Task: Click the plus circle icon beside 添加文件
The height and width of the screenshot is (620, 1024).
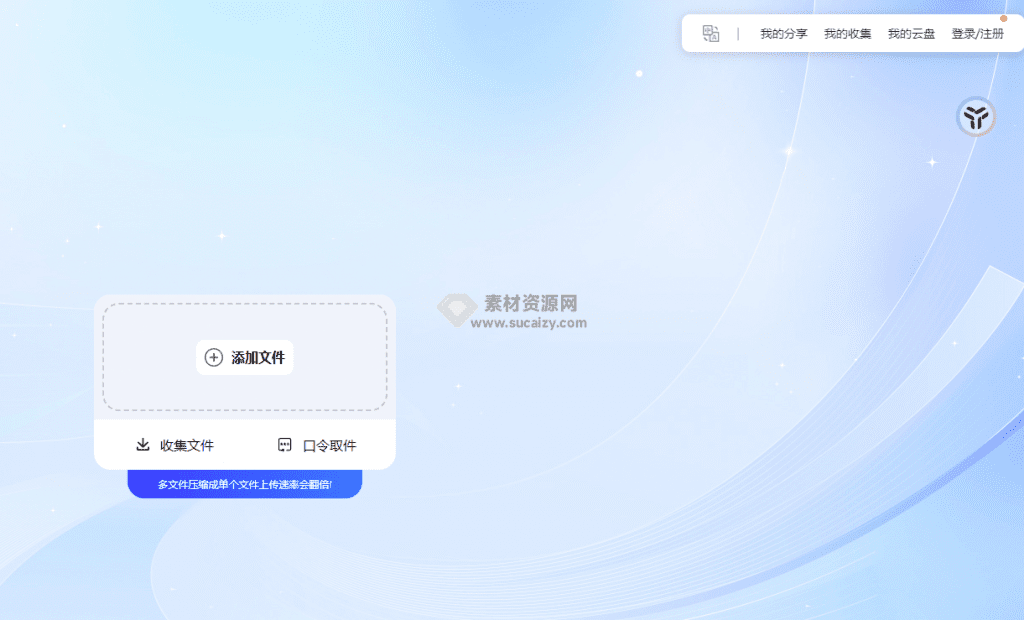Action: 214,357
